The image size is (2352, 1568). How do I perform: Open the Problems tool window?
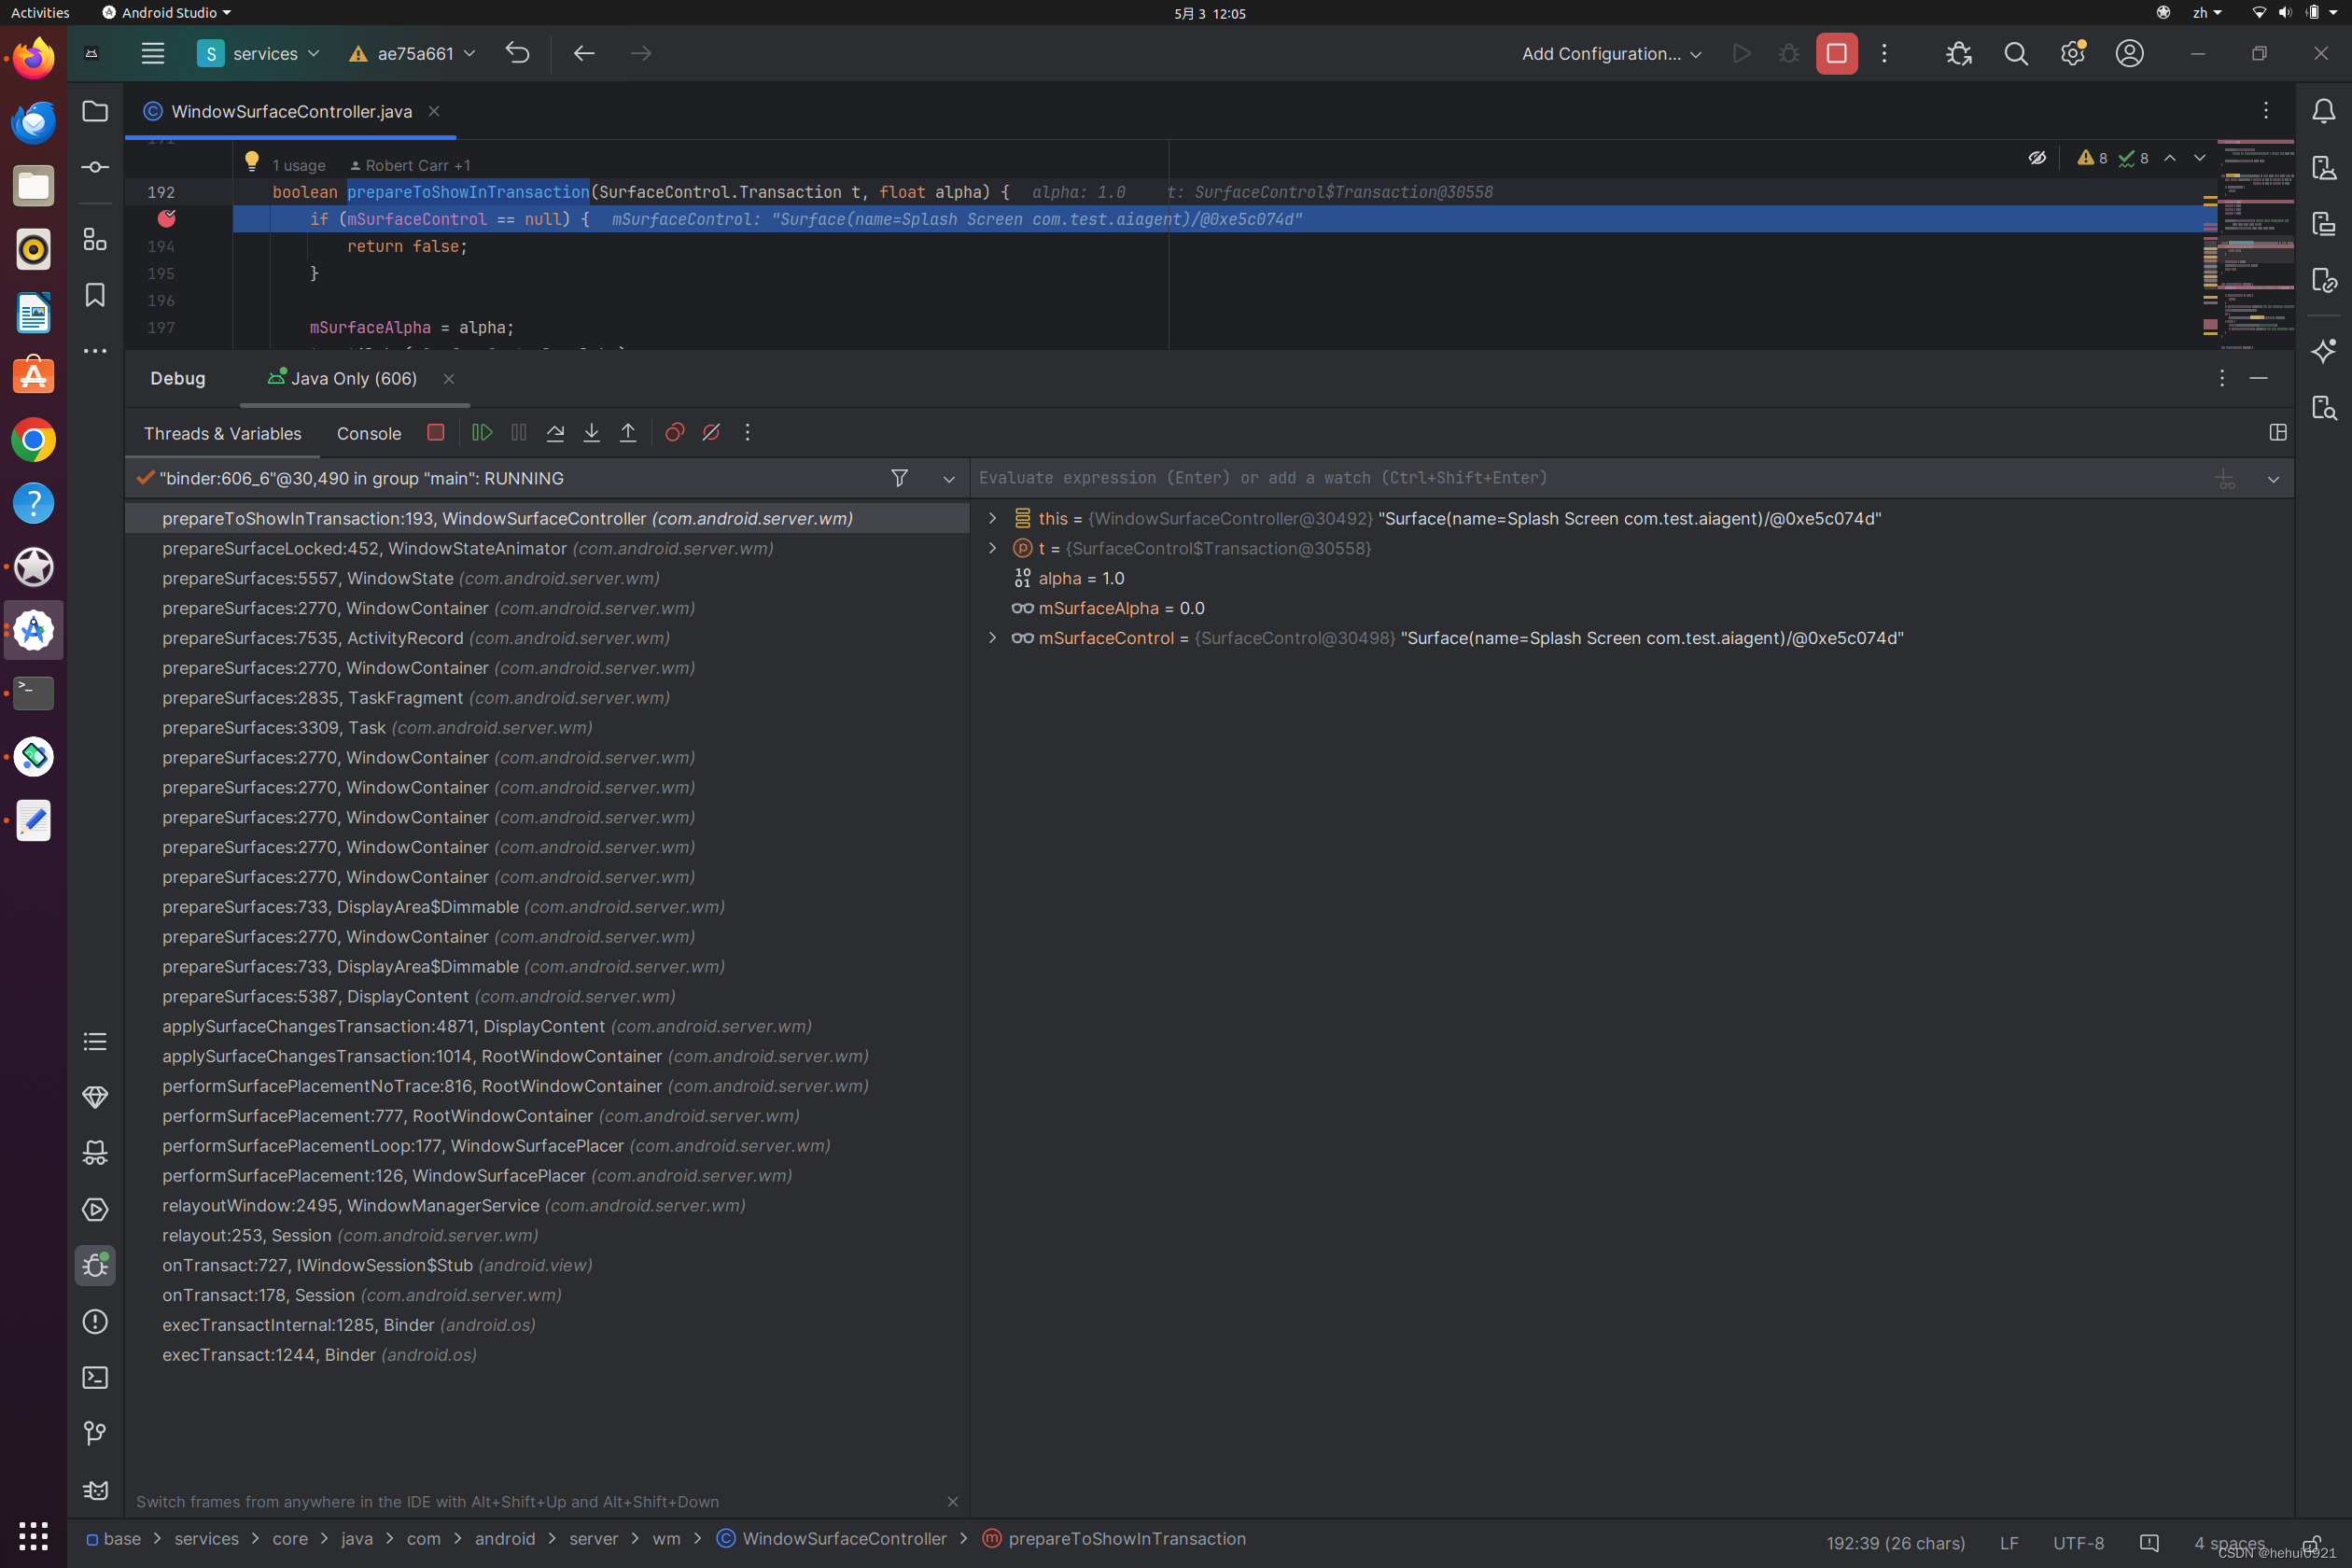[95, 1321]
